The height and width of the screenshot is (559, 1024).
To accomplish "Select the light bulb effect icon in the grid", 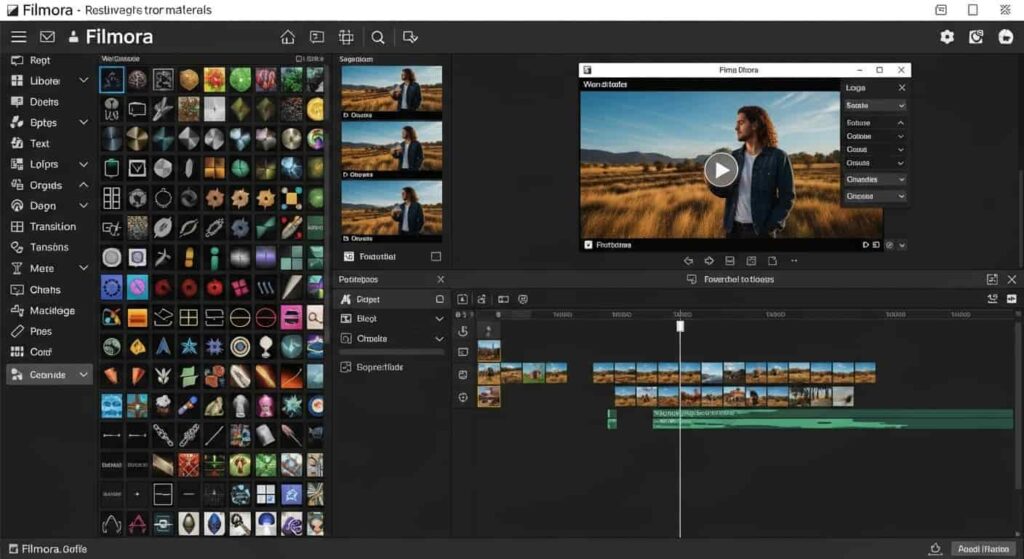I will [266, 347].
